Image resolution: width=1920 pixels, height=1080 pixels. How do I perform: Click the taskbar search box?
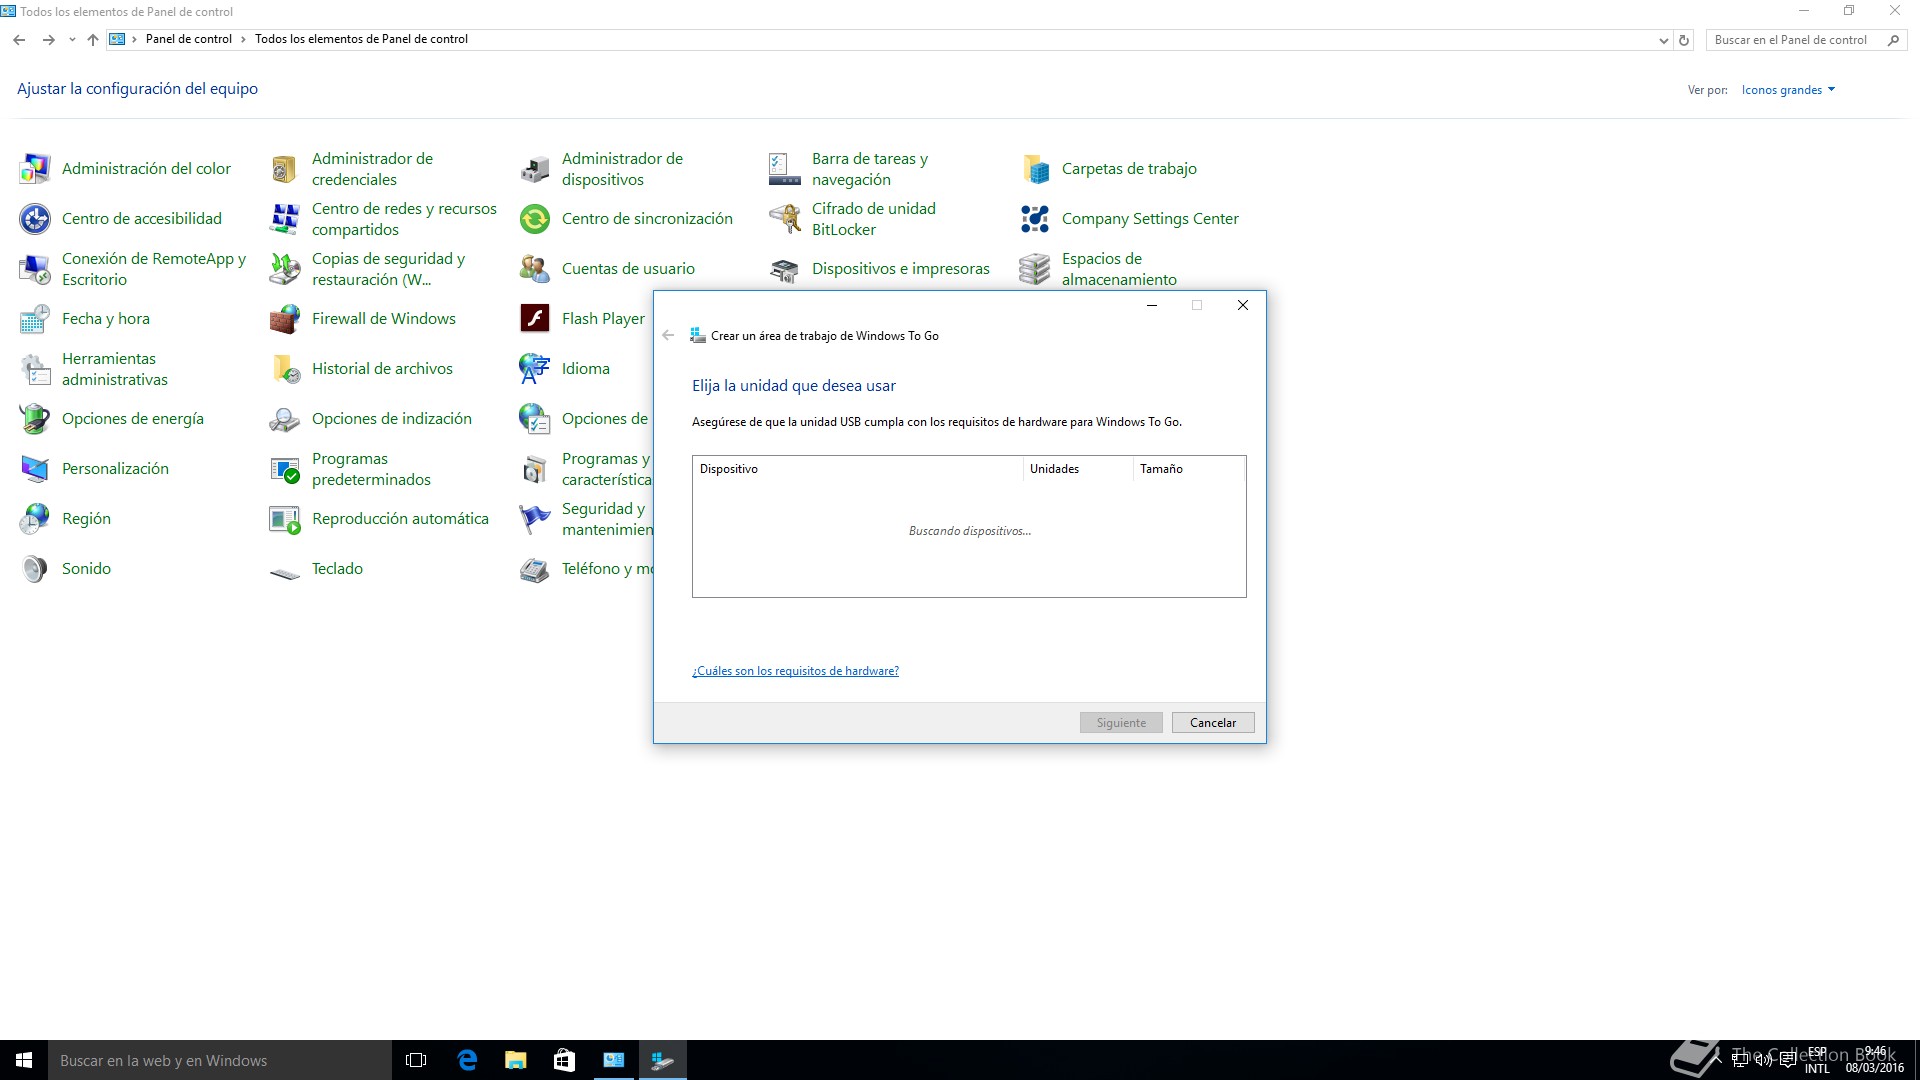(220, 1060)
